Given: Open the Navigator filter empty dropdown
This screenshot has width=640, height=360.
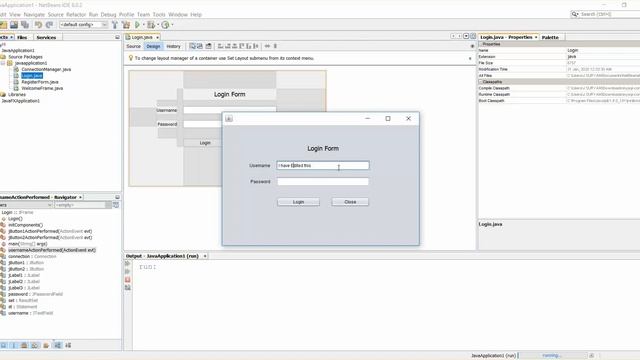Looking at the screenshot, I should tap(83, 205).
